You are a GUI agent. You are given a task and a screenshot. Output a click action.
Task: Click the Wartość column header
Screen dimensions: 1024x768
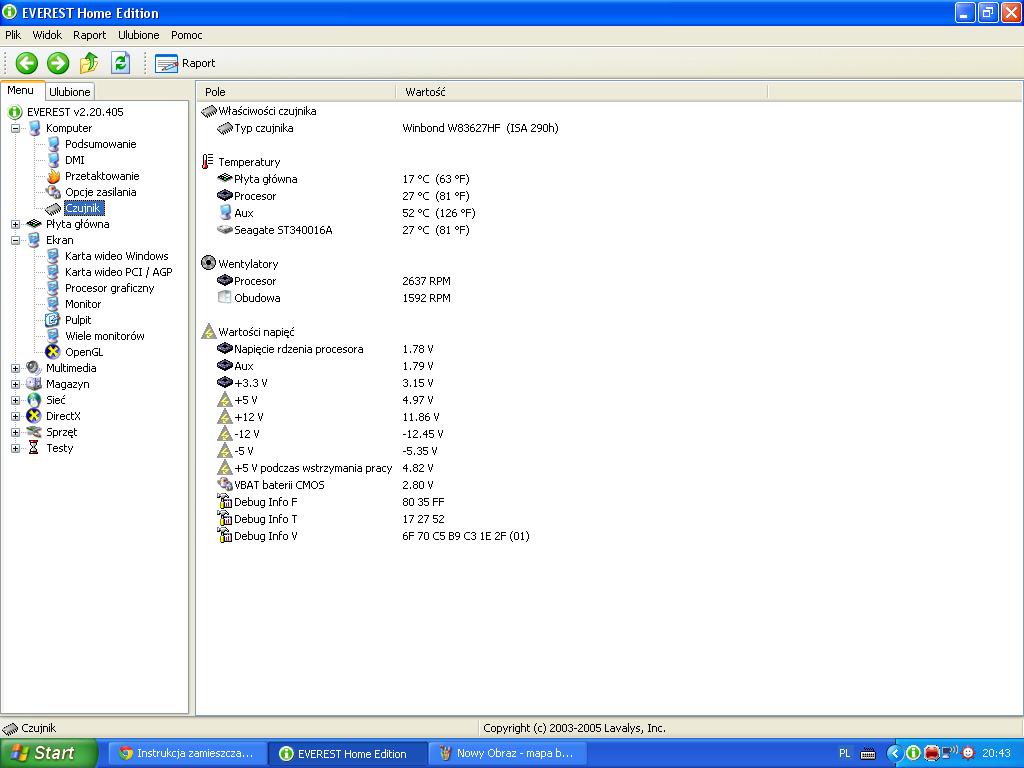pos(581,92)
